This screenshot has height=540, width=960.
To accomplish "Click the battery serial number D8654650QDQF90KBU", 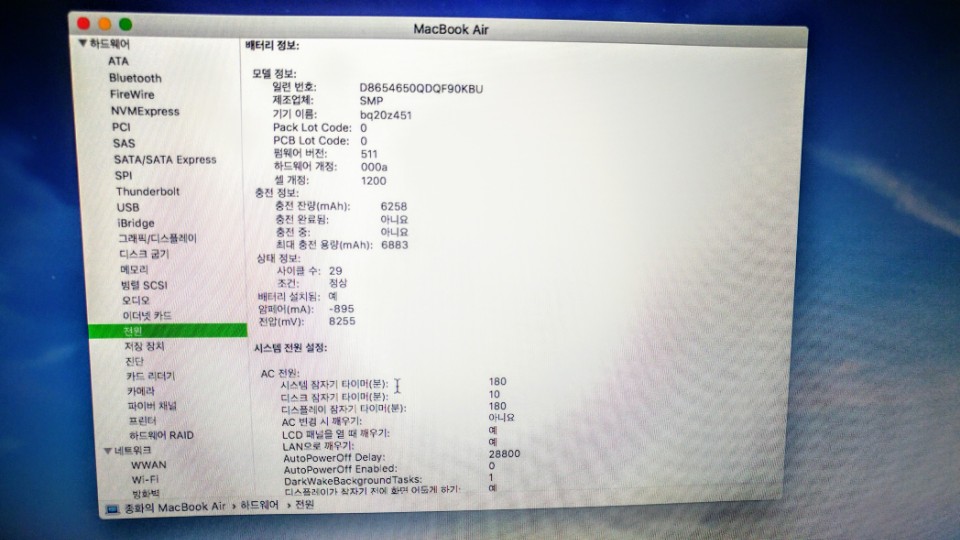I will tap(421, 88).
